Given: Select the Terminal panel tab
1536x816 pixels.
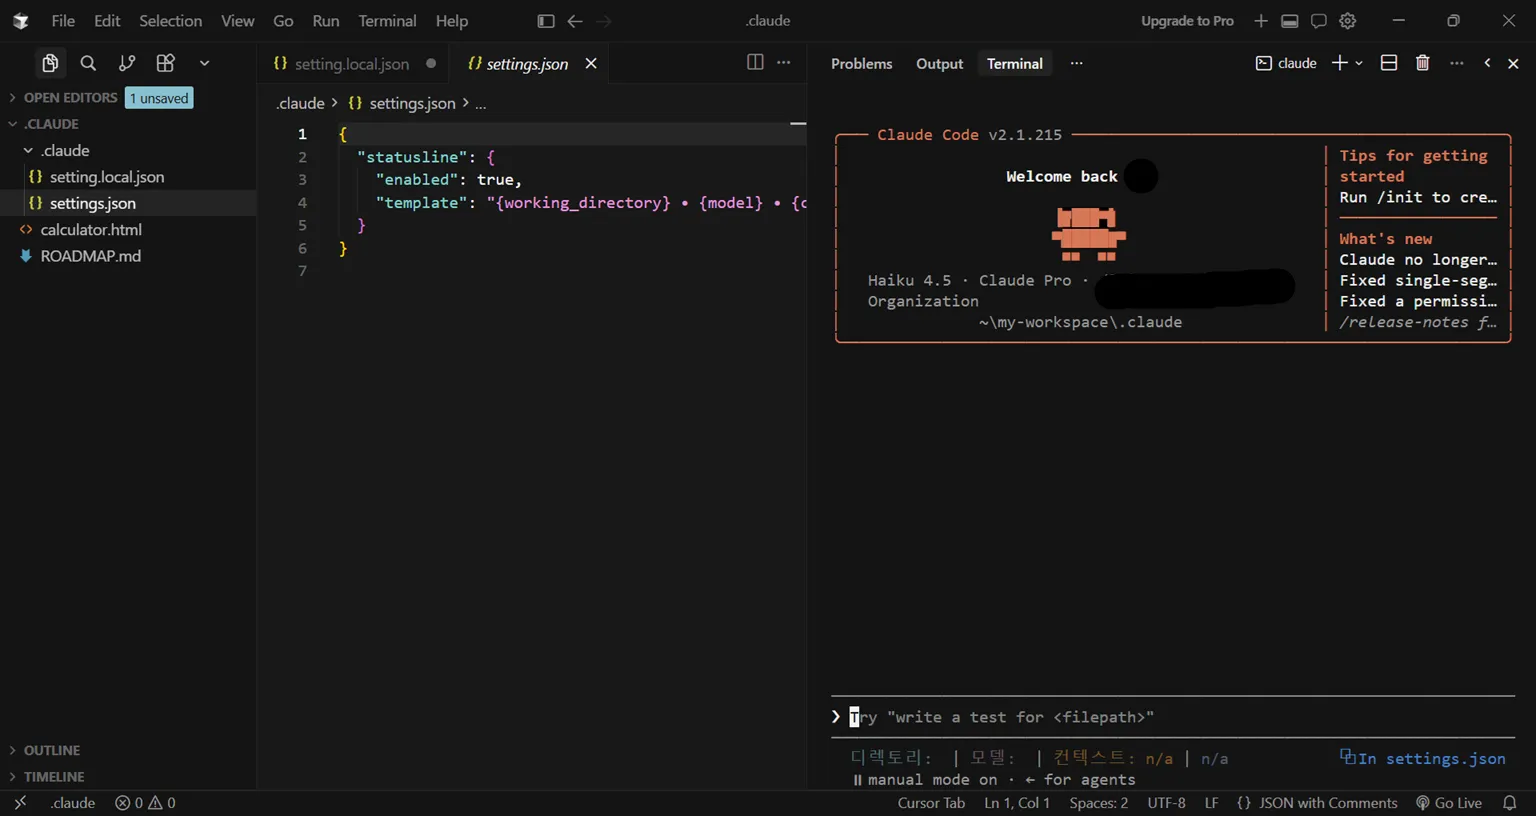Looking at the screenshot, I should pos(1014,64).
